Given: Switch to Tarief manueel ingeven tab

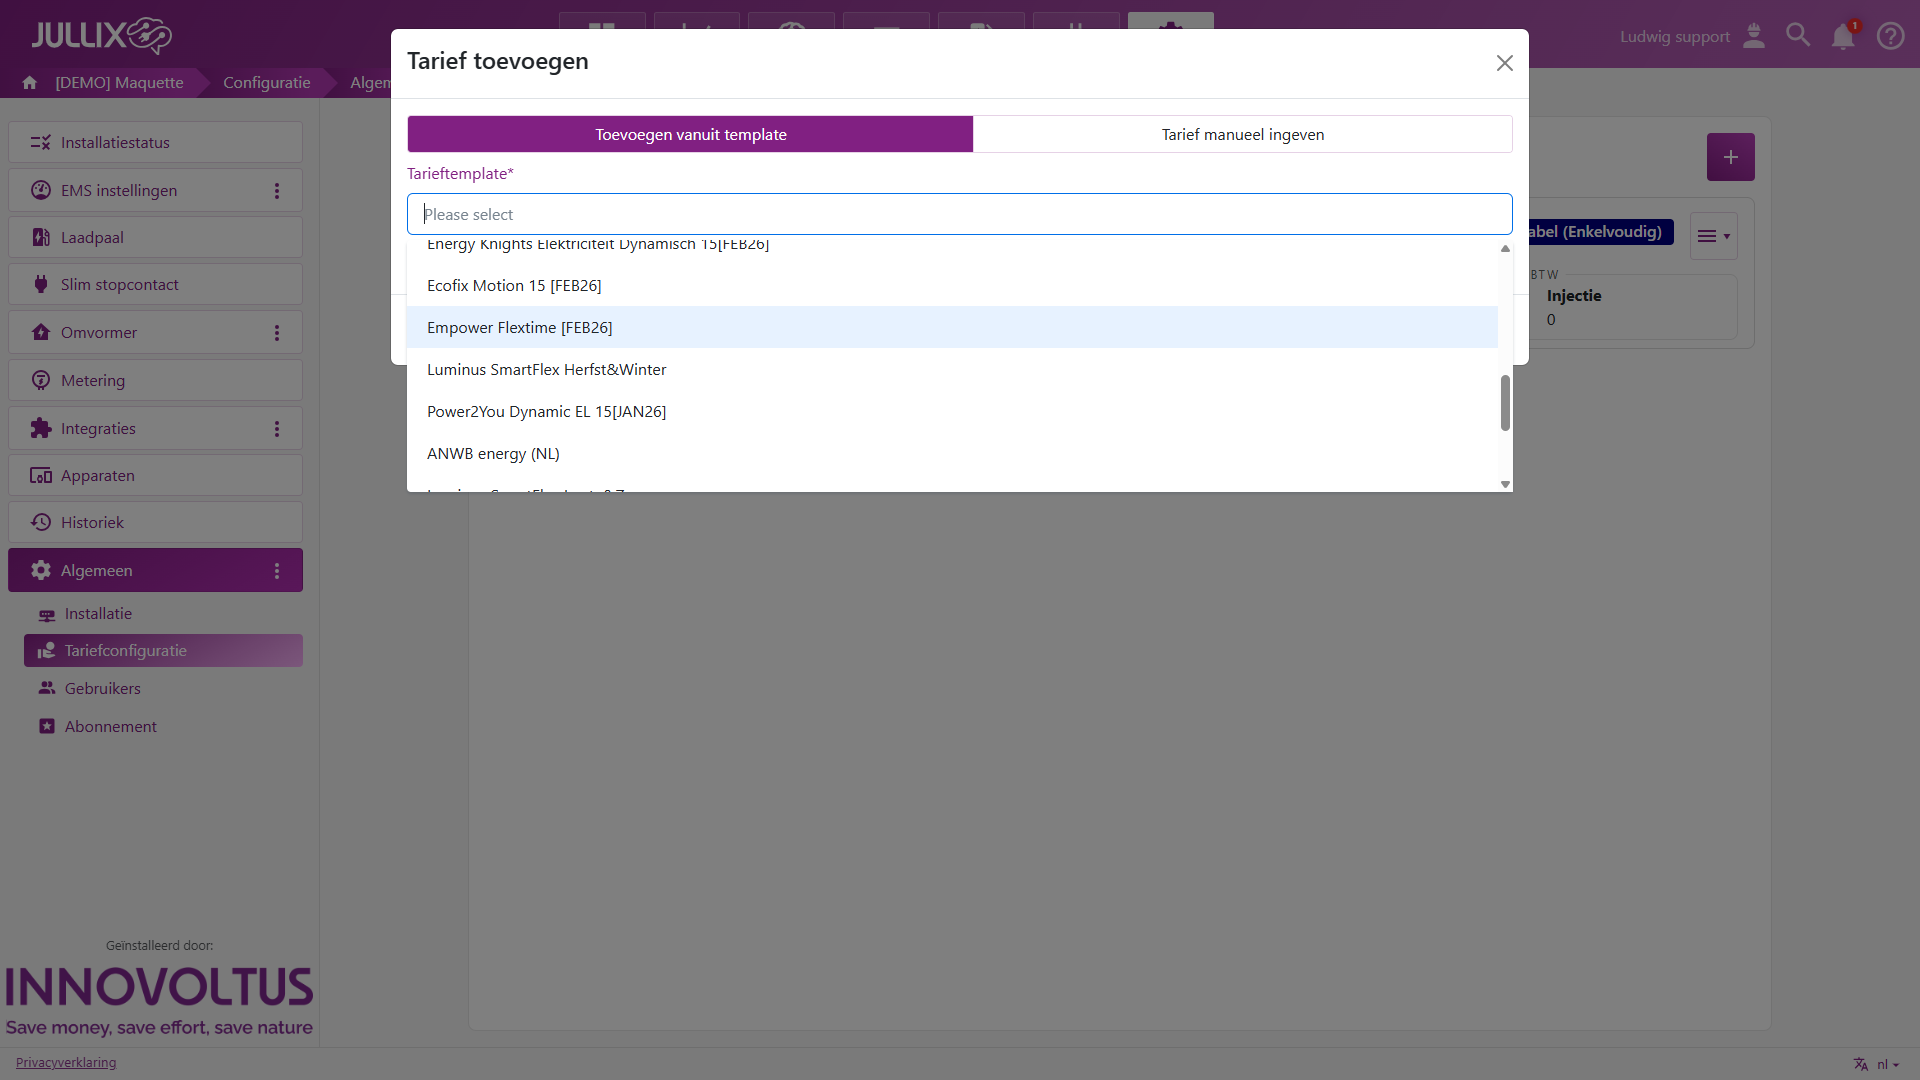Looking at the screenshot, I should 1242,134.
